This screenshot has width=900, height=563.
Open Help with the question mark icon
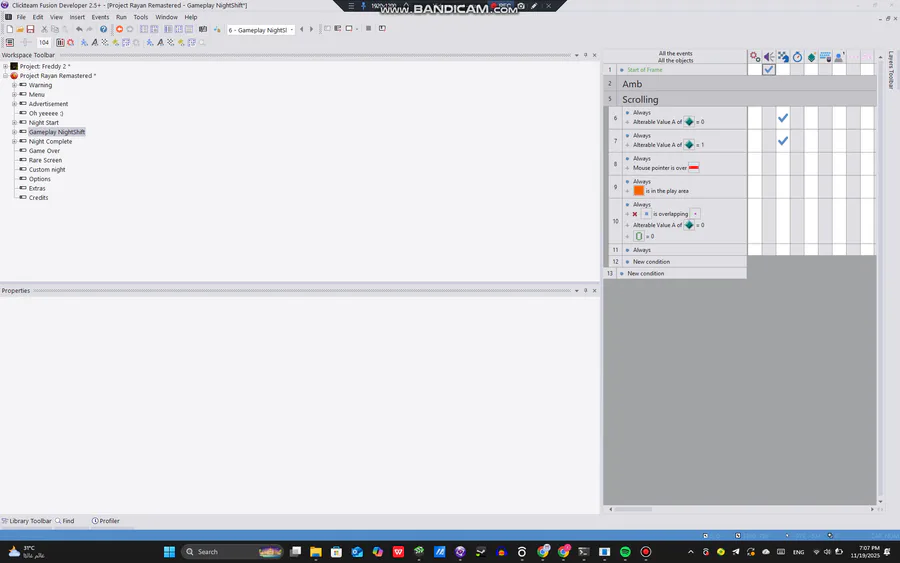[103, 29]
